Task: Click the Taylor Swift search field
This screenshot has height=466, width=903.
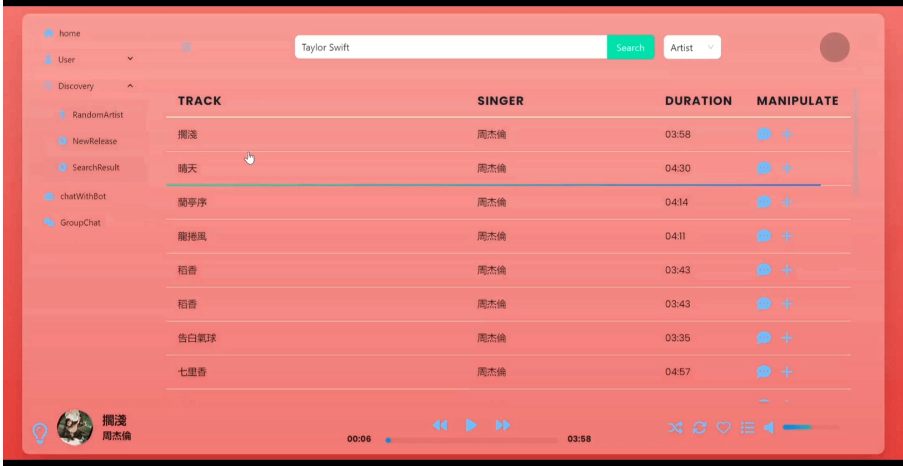Action: click(451, 47)
